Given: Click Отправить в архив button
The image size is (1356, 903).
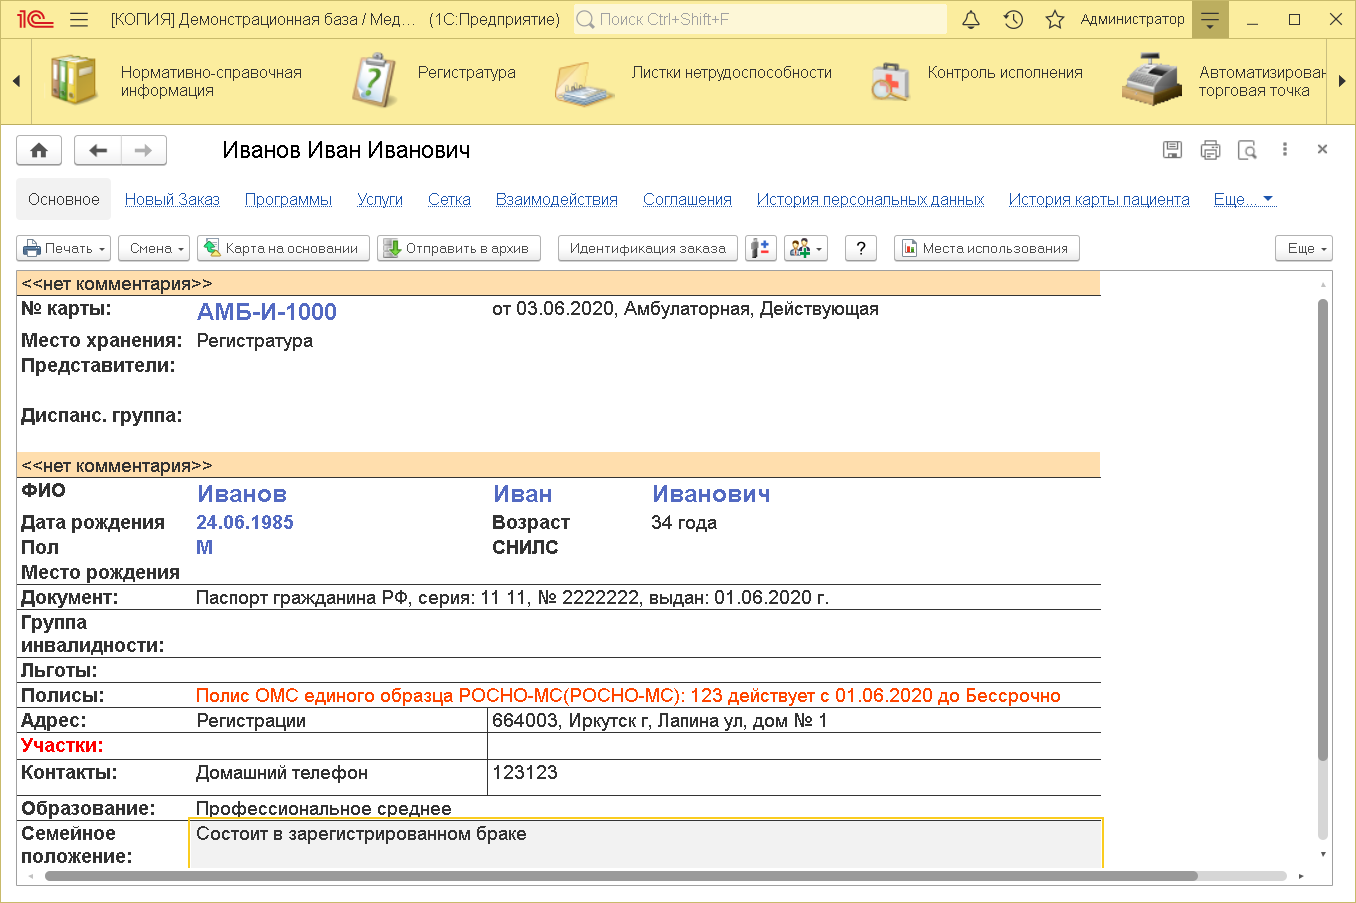Looking at the screenshot, I should (x=459, y=248).
